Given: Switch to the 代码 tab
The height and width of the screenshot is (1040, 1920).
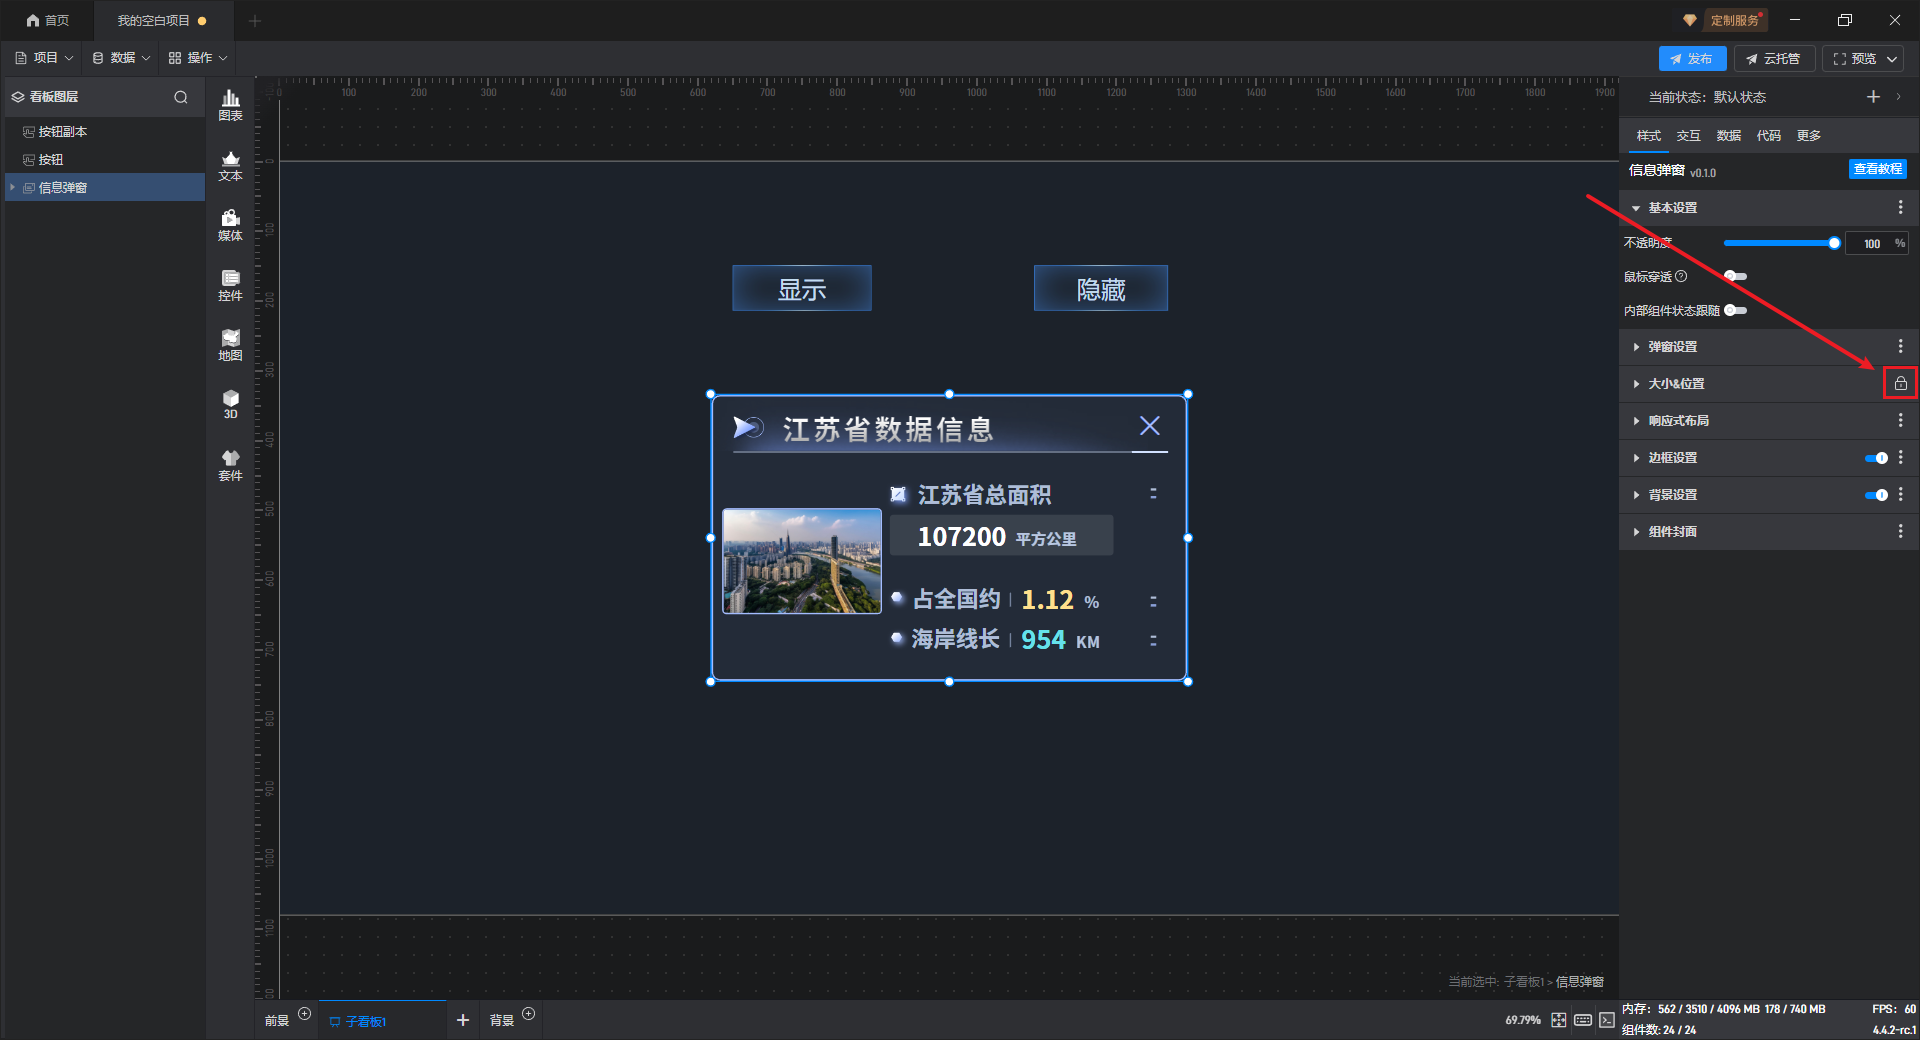Looking at the screenshot, I should 1768,136.
